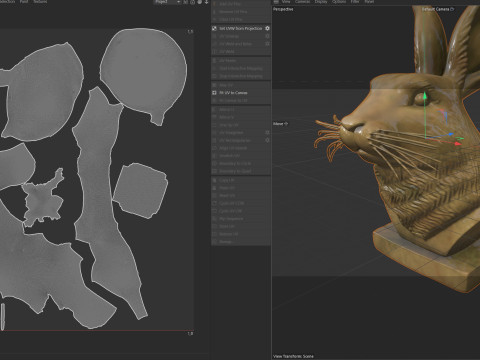Viewport: 480px width, 360px height.
Task: Open the Default Camera selector
Action: tap(438, 9)
